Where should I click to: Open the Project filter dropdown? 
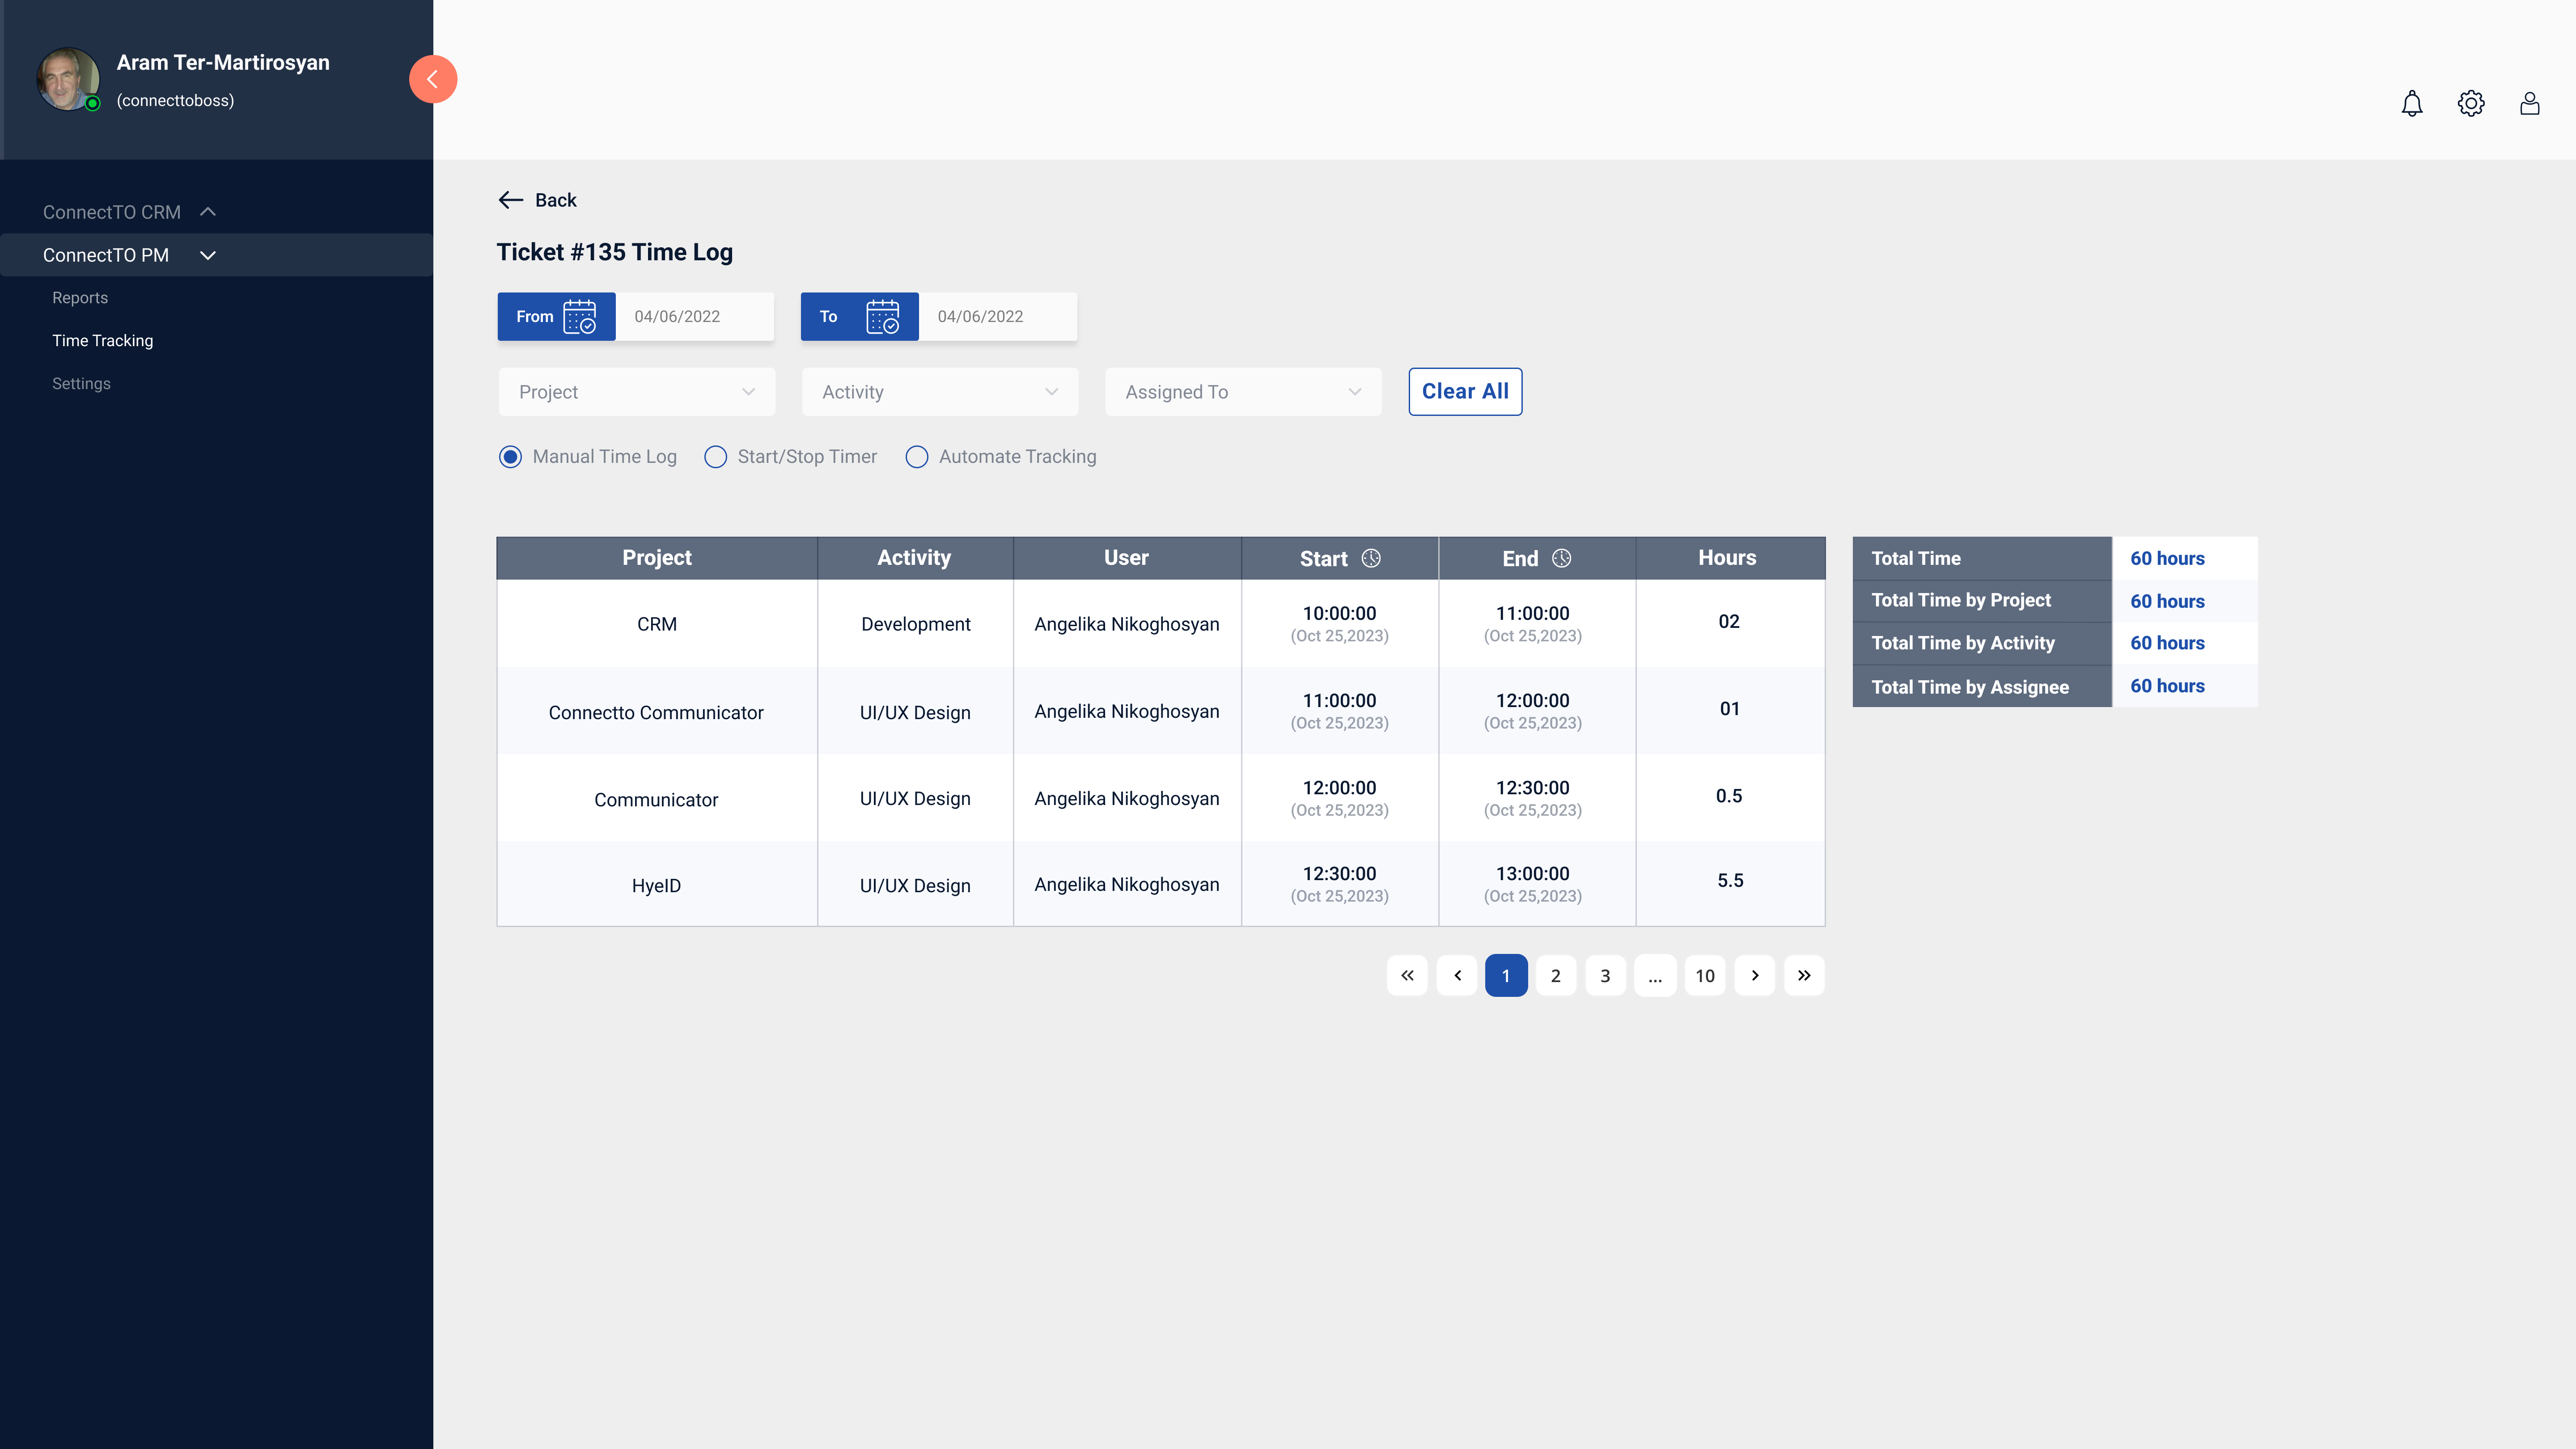click(636, 392)
